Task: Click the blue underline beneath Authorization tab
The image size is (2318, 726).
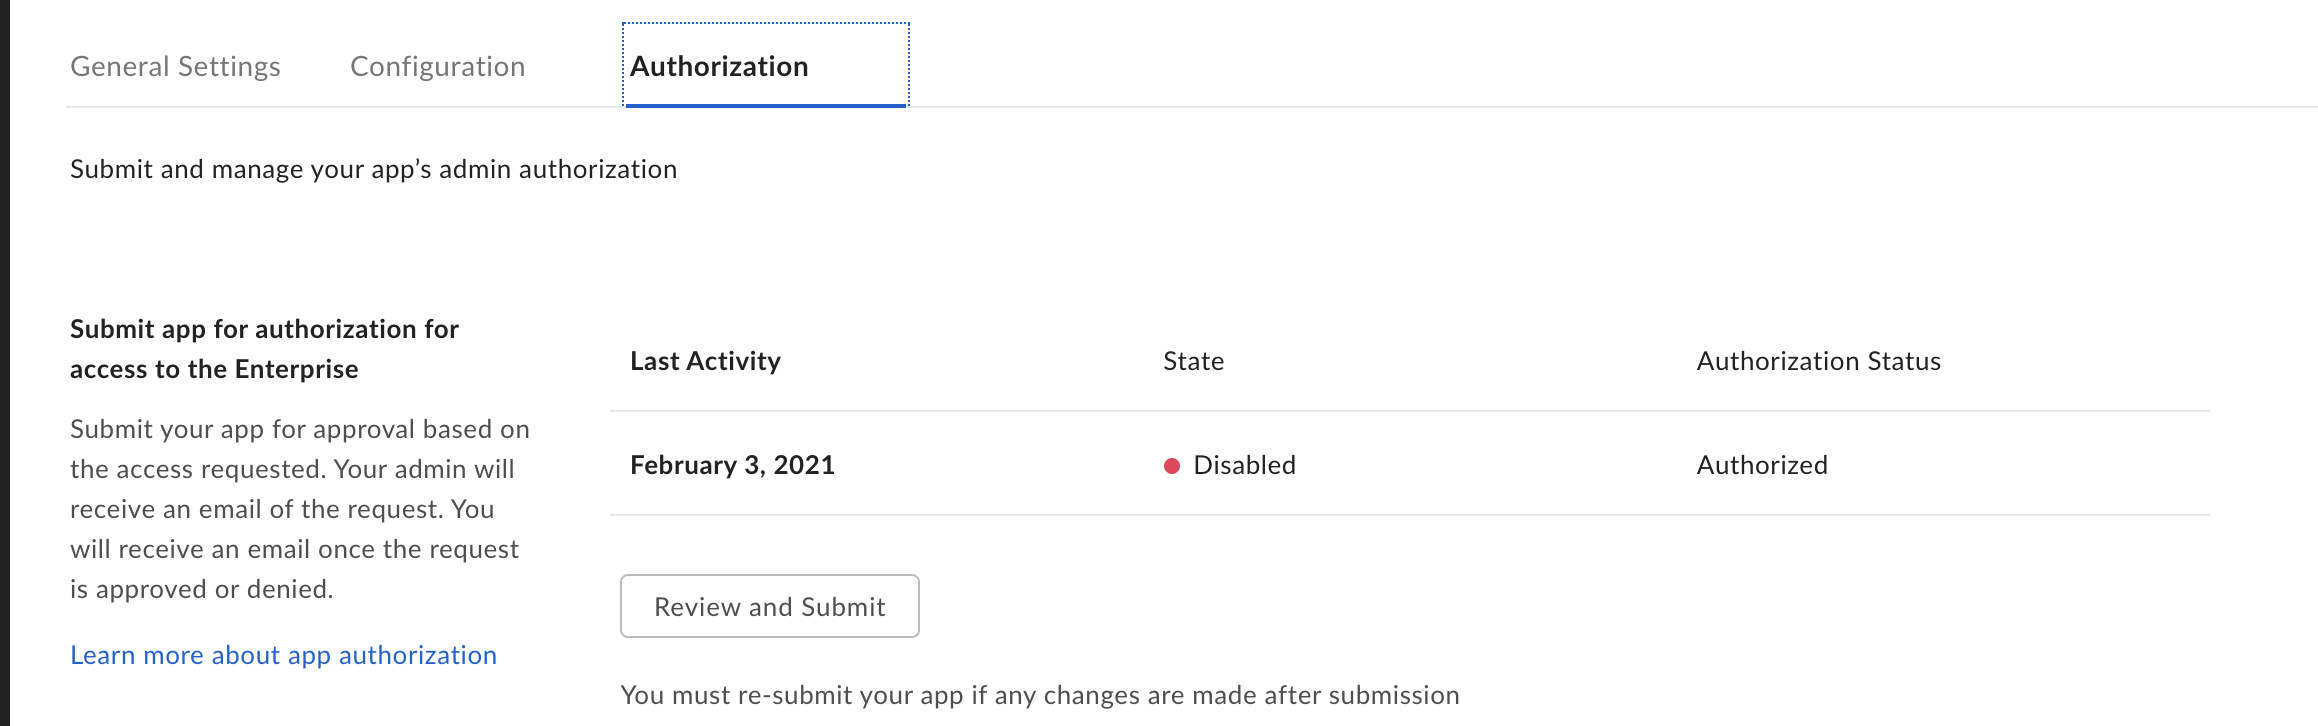Action: pos(765,105)
